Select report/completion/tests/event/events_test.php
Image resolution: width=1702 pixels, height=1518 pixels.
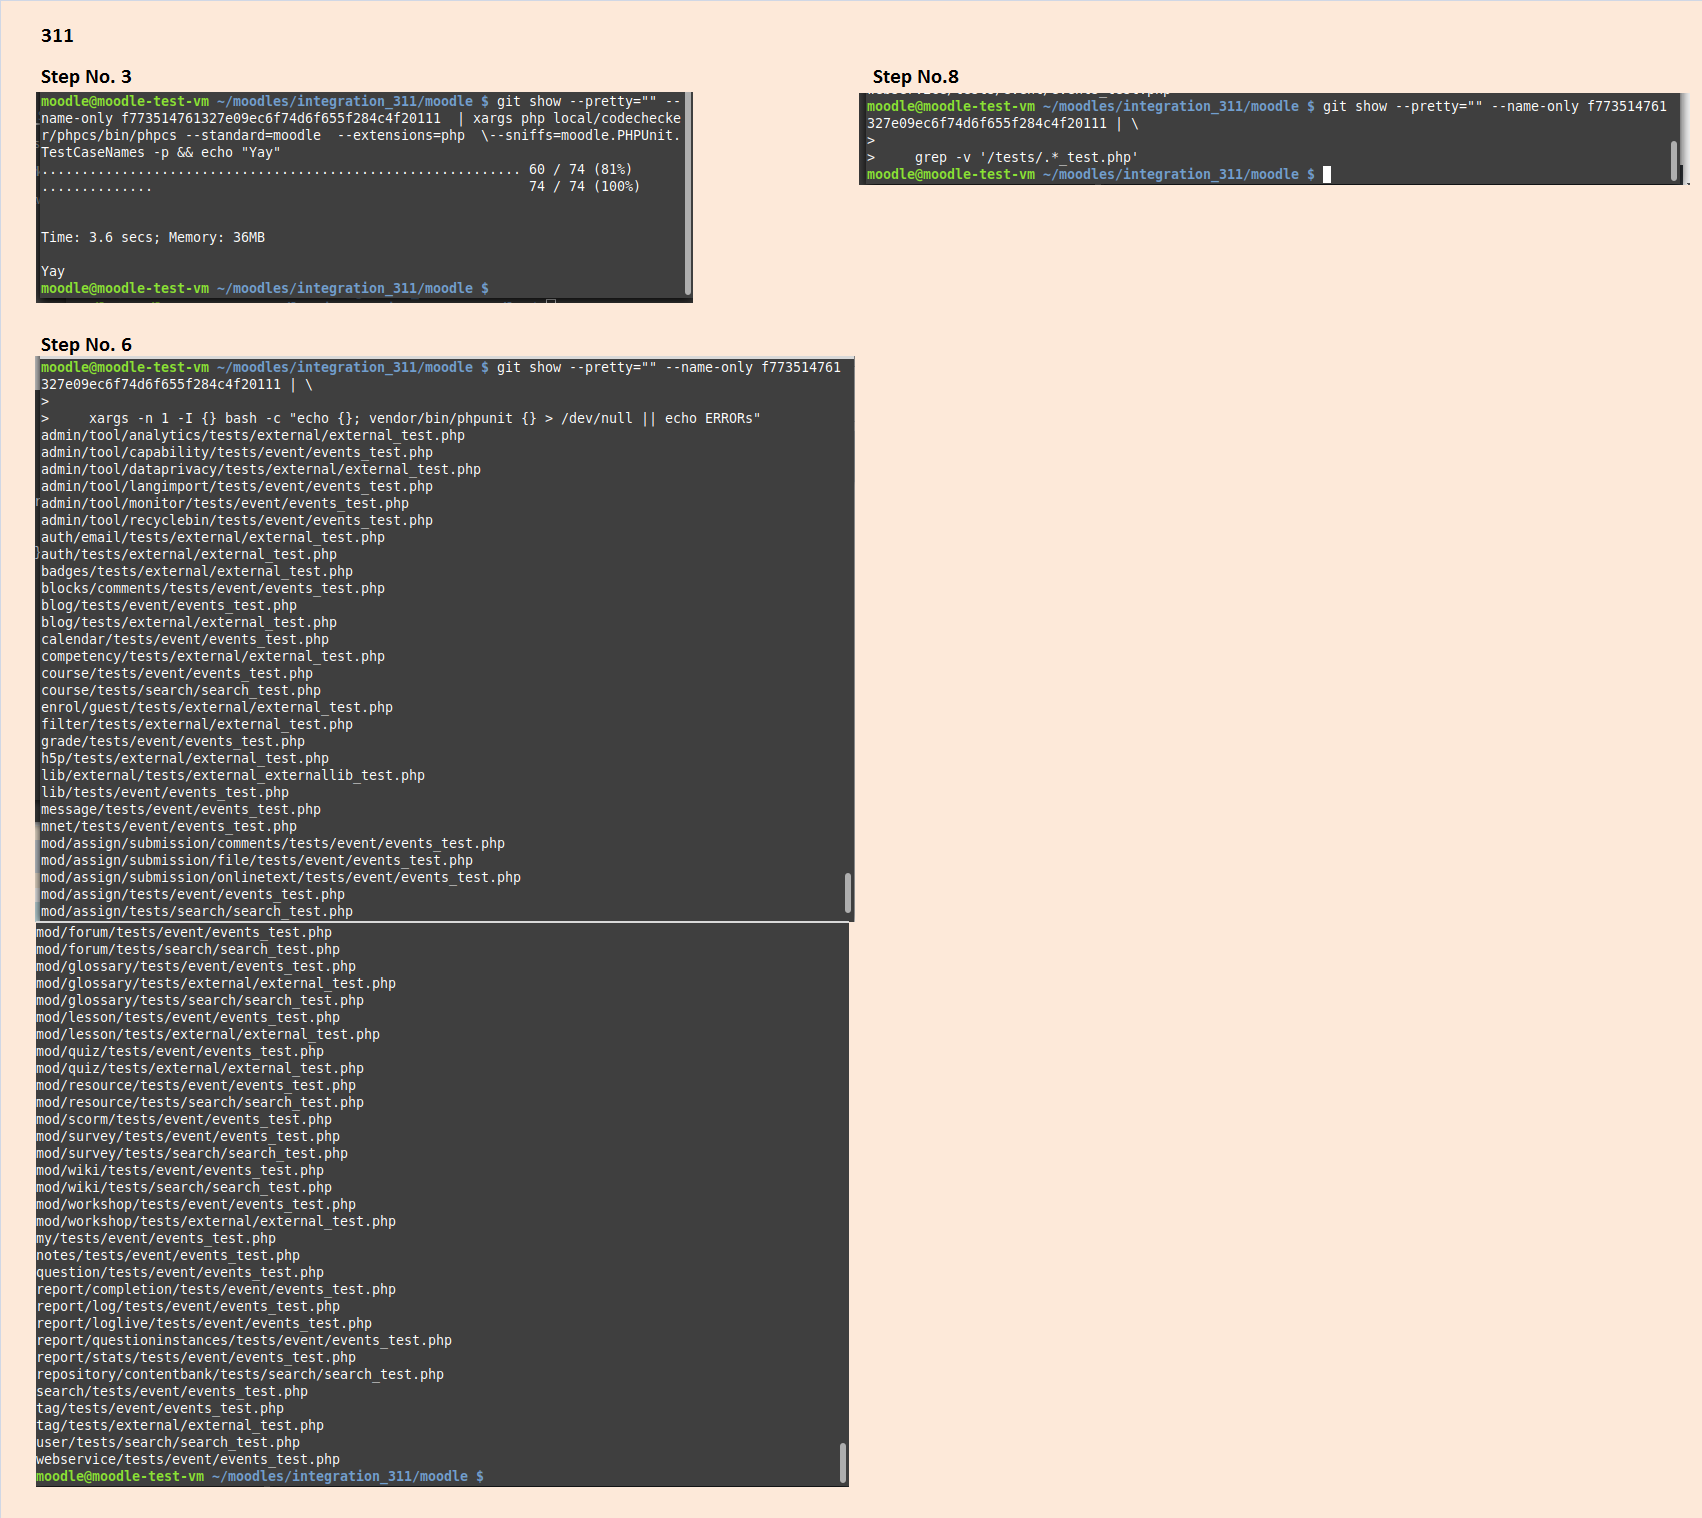click(216, 1290)
